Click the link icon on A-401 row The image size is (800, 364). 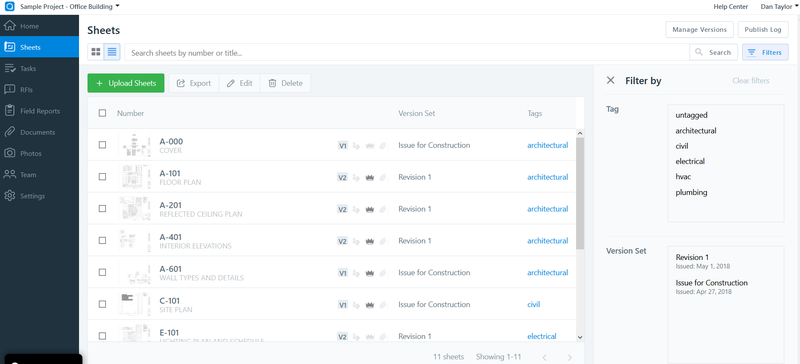tap(356, 241)
